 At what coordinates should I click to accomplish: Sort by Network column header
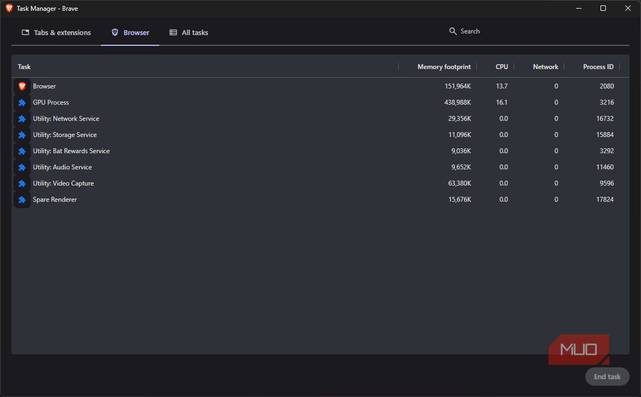tap(545, 67)
